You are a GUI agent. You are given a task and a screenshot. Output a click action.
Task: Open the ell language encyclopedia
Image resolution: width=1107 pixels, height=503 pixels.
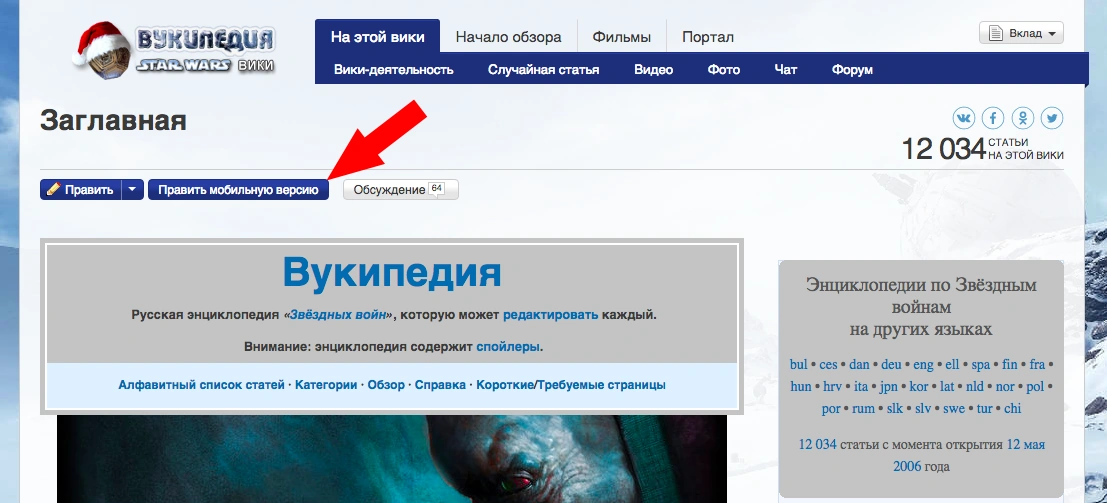[x=952, y=365]
